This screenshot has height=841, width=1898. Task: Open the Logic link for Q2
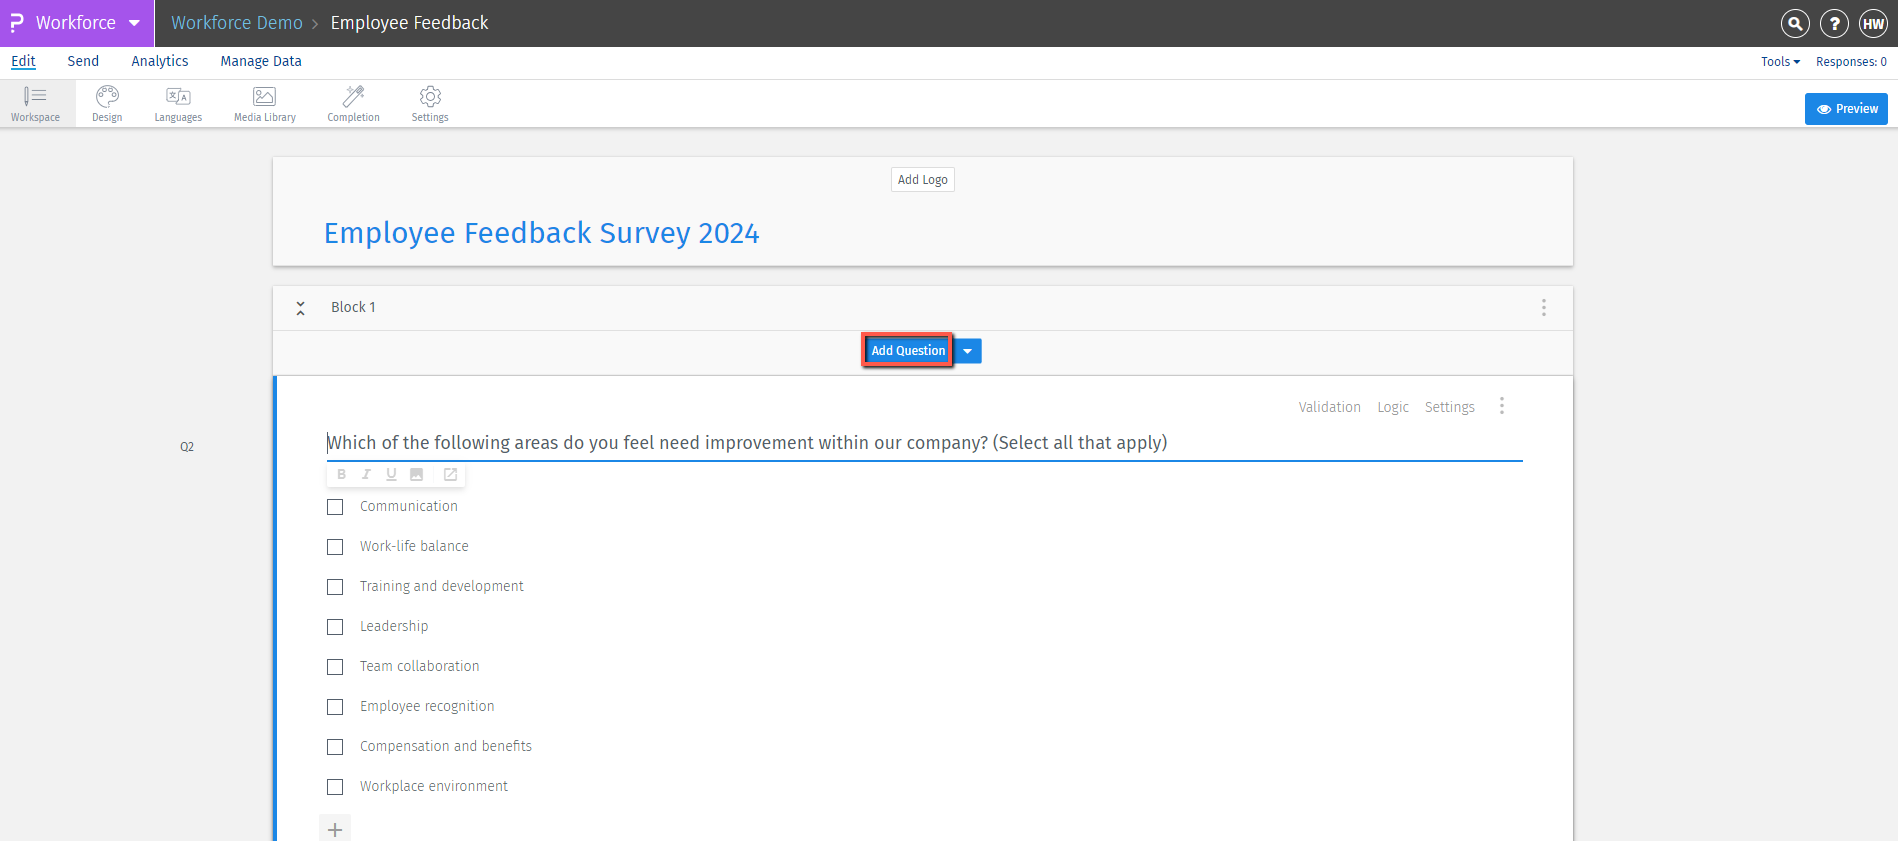coord(1392,407)
